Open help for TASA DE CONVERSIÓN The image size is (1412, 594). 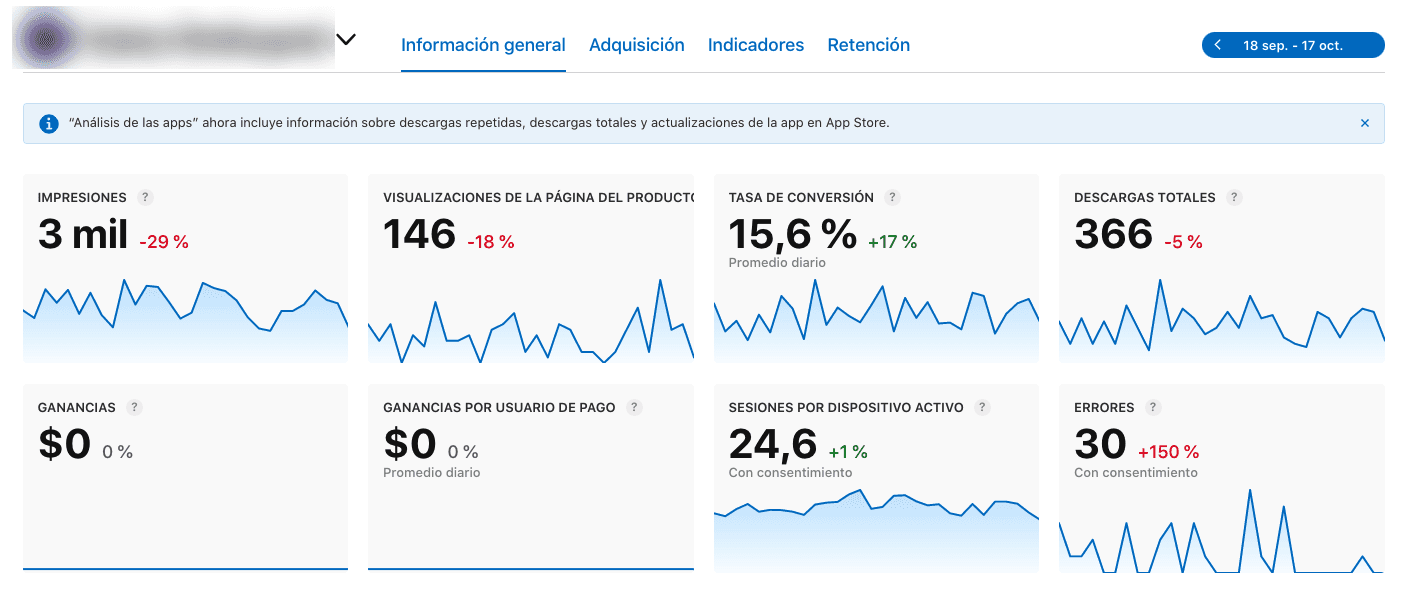pos(893,197)
